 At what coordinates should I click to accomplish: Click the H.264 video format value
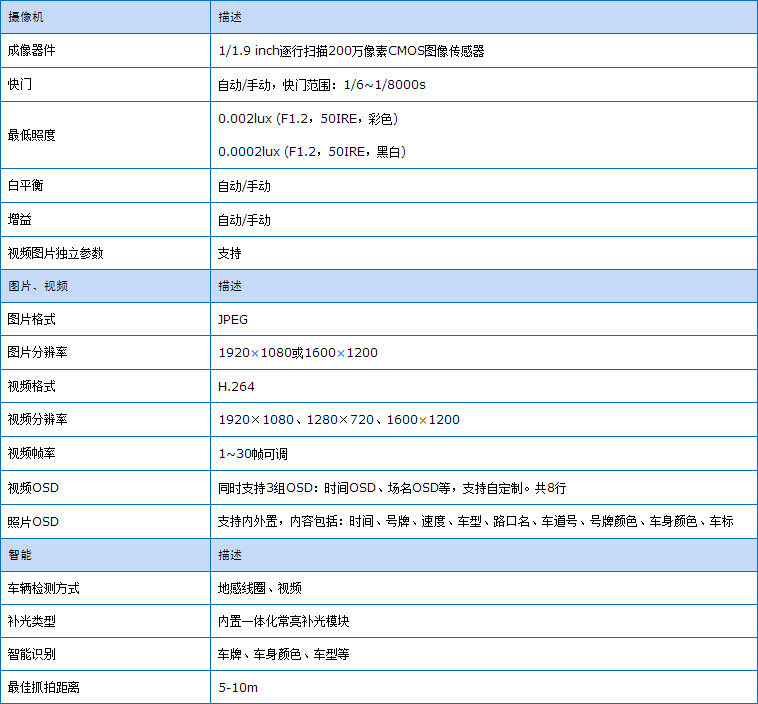[235, 387]
